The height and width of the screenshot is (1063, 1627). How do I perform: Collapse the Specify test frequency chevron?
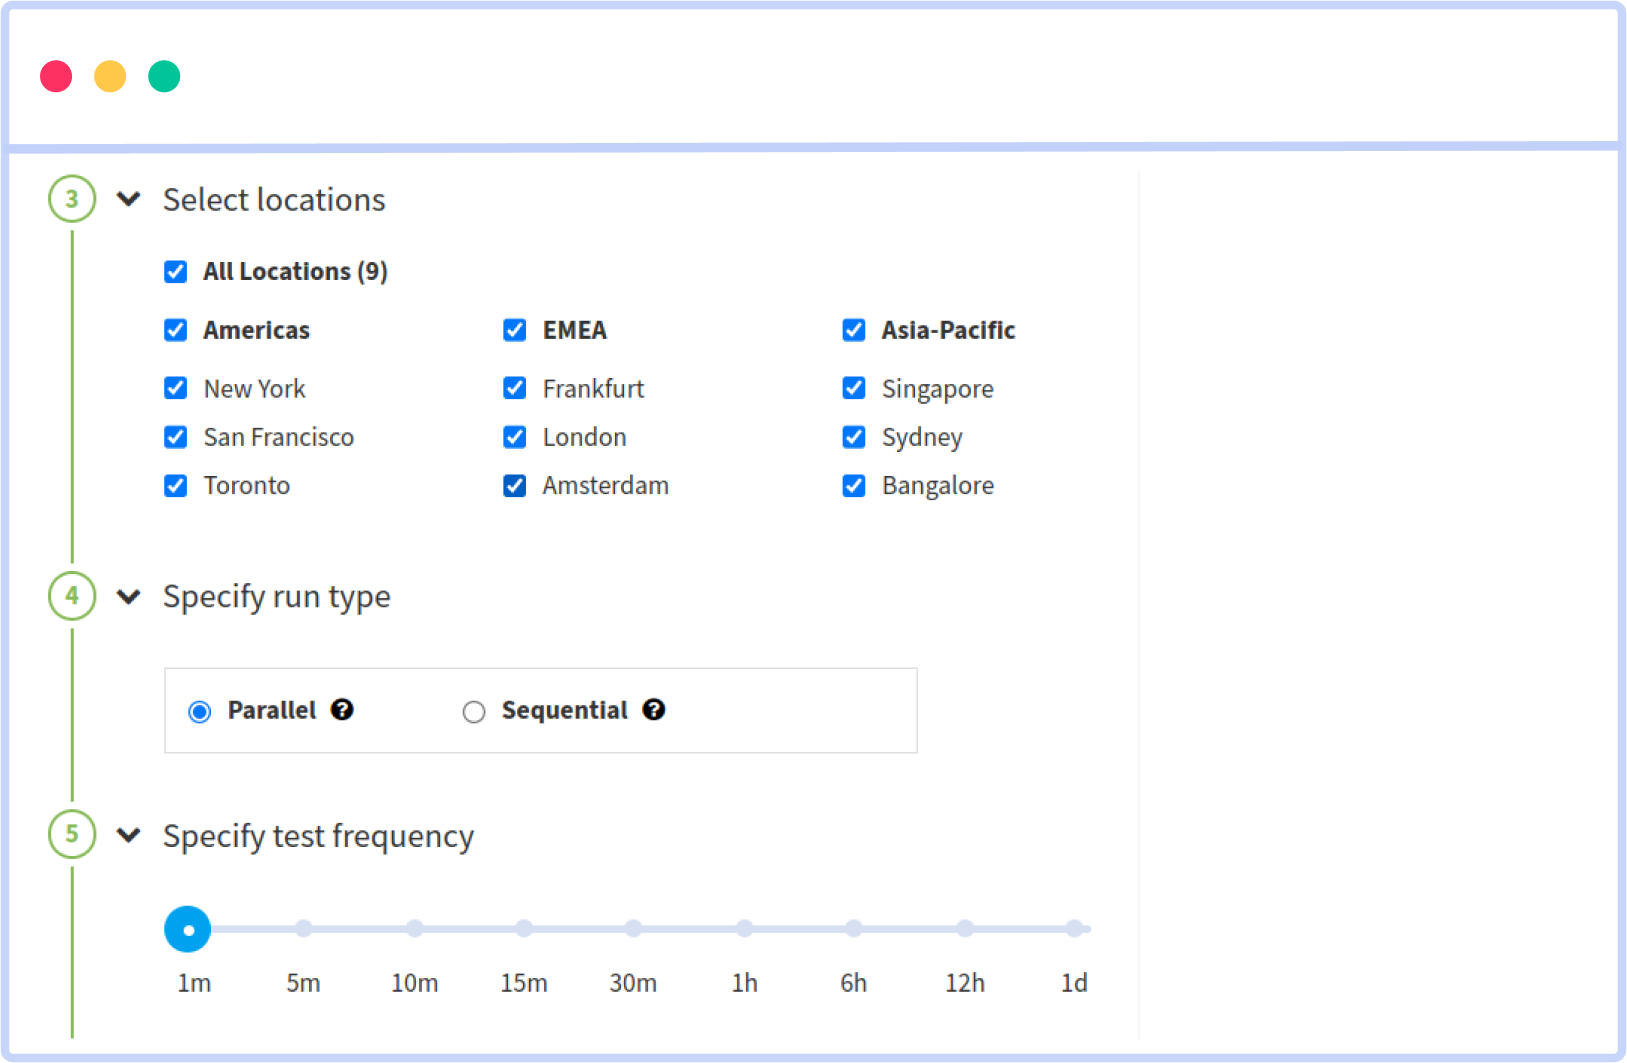pyautogui.click(x=129, y=834)
